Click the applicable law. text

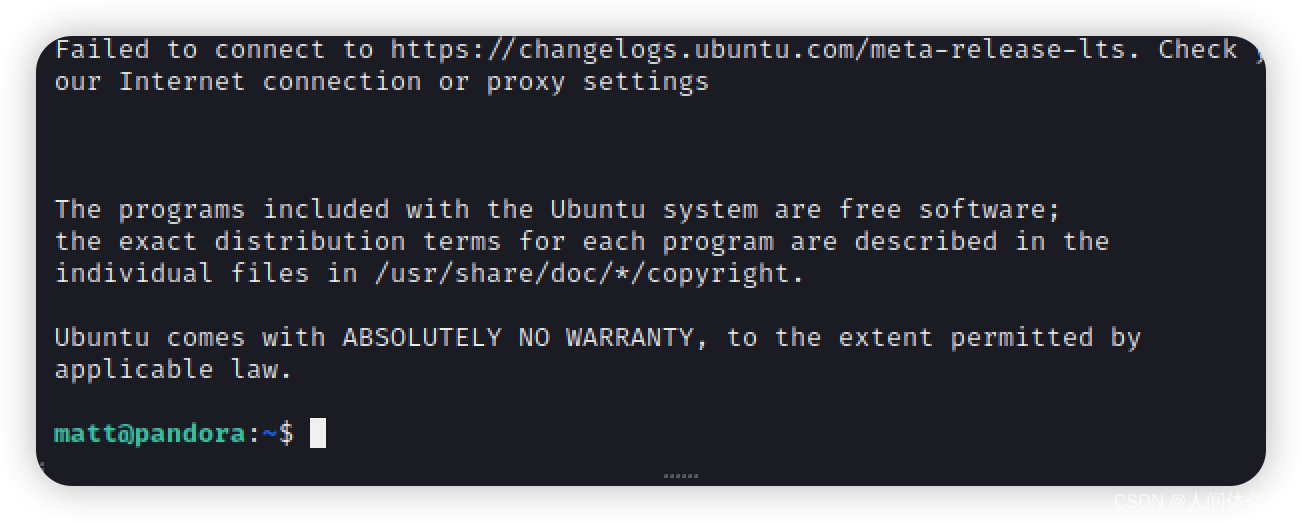(173, 370)
